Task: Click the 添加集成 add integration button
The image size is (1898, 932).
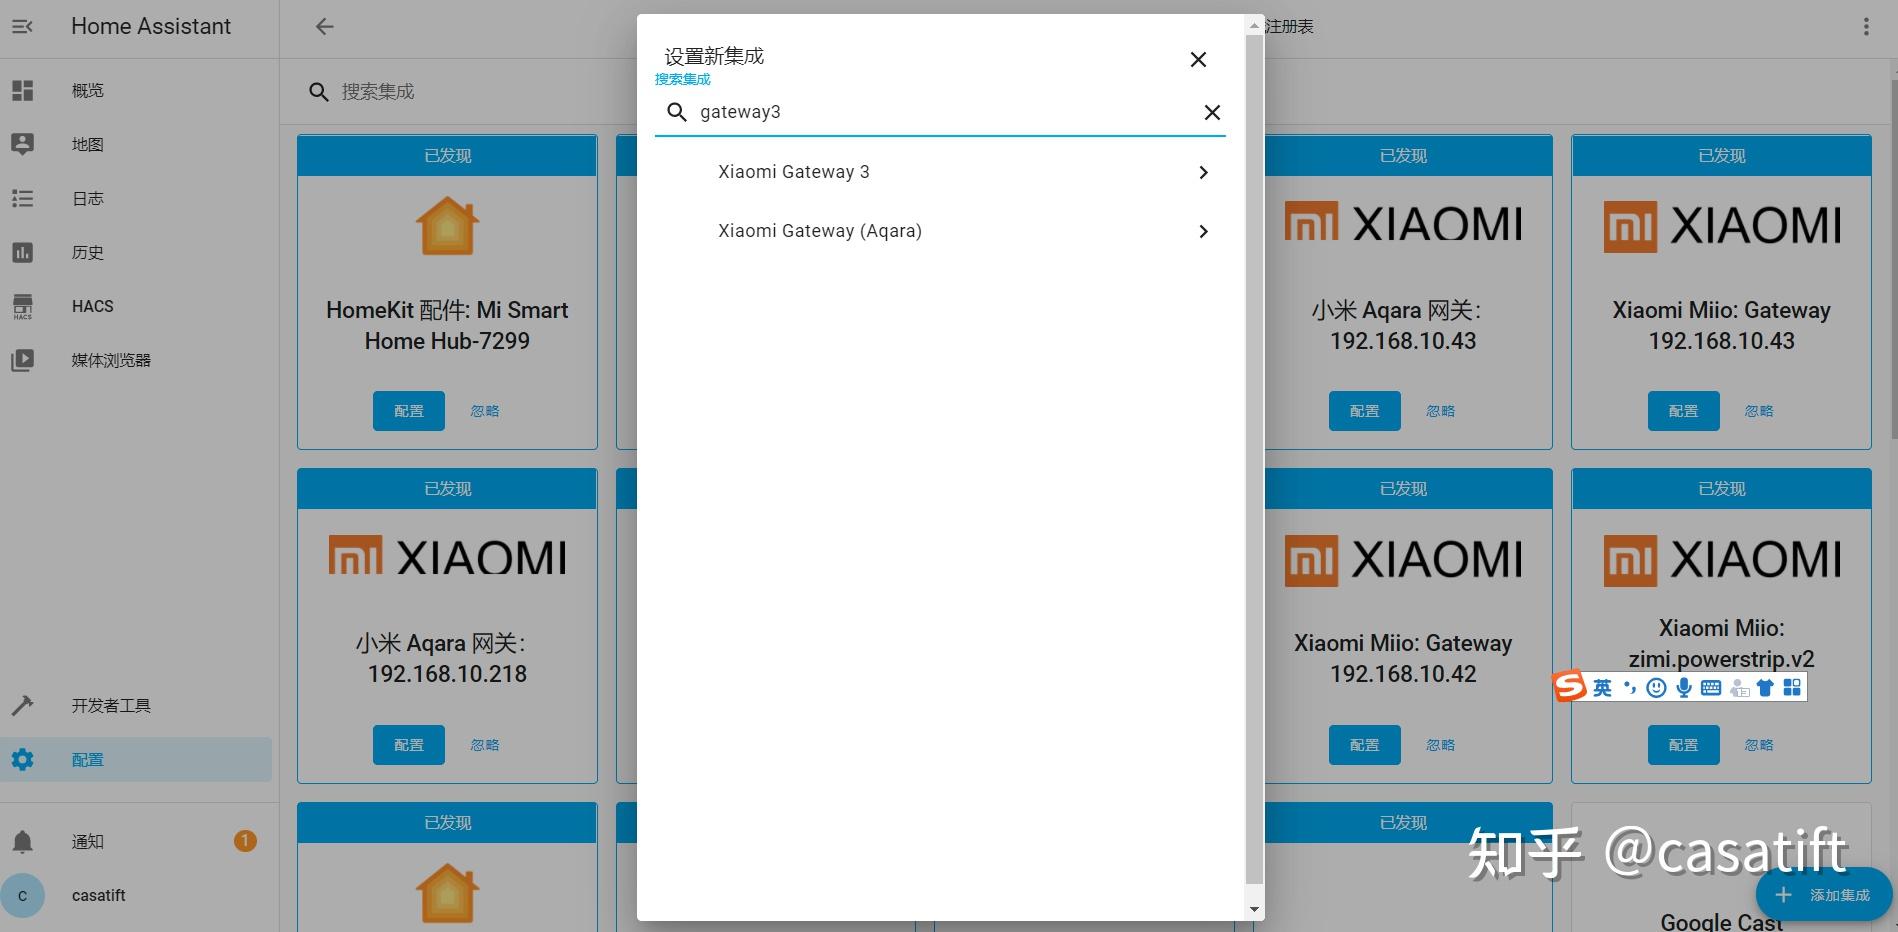Action: pos(1824,895)
